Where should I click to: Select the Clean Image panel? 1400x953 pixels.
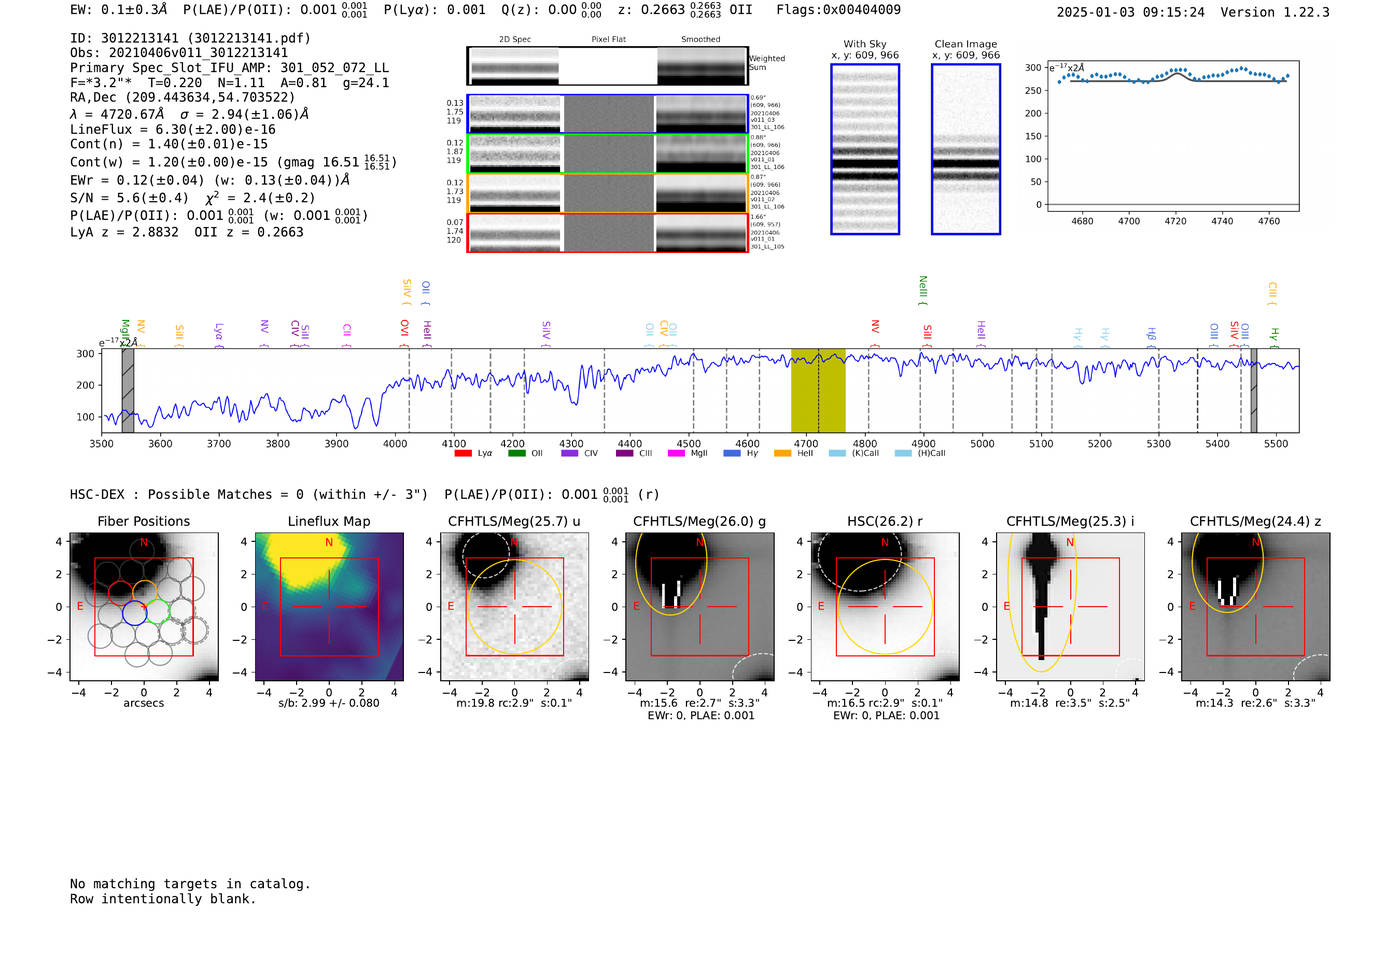click(x=966, y=149)
